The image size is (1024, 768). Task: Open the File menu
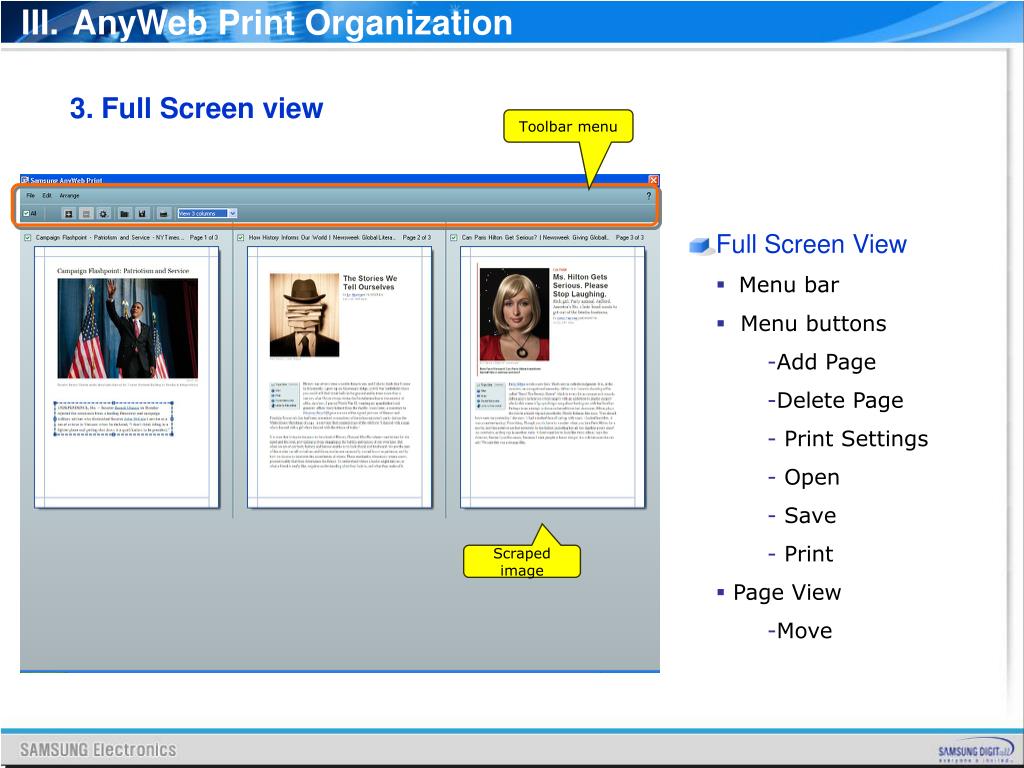pyautogui.click(x=31, y=195)
